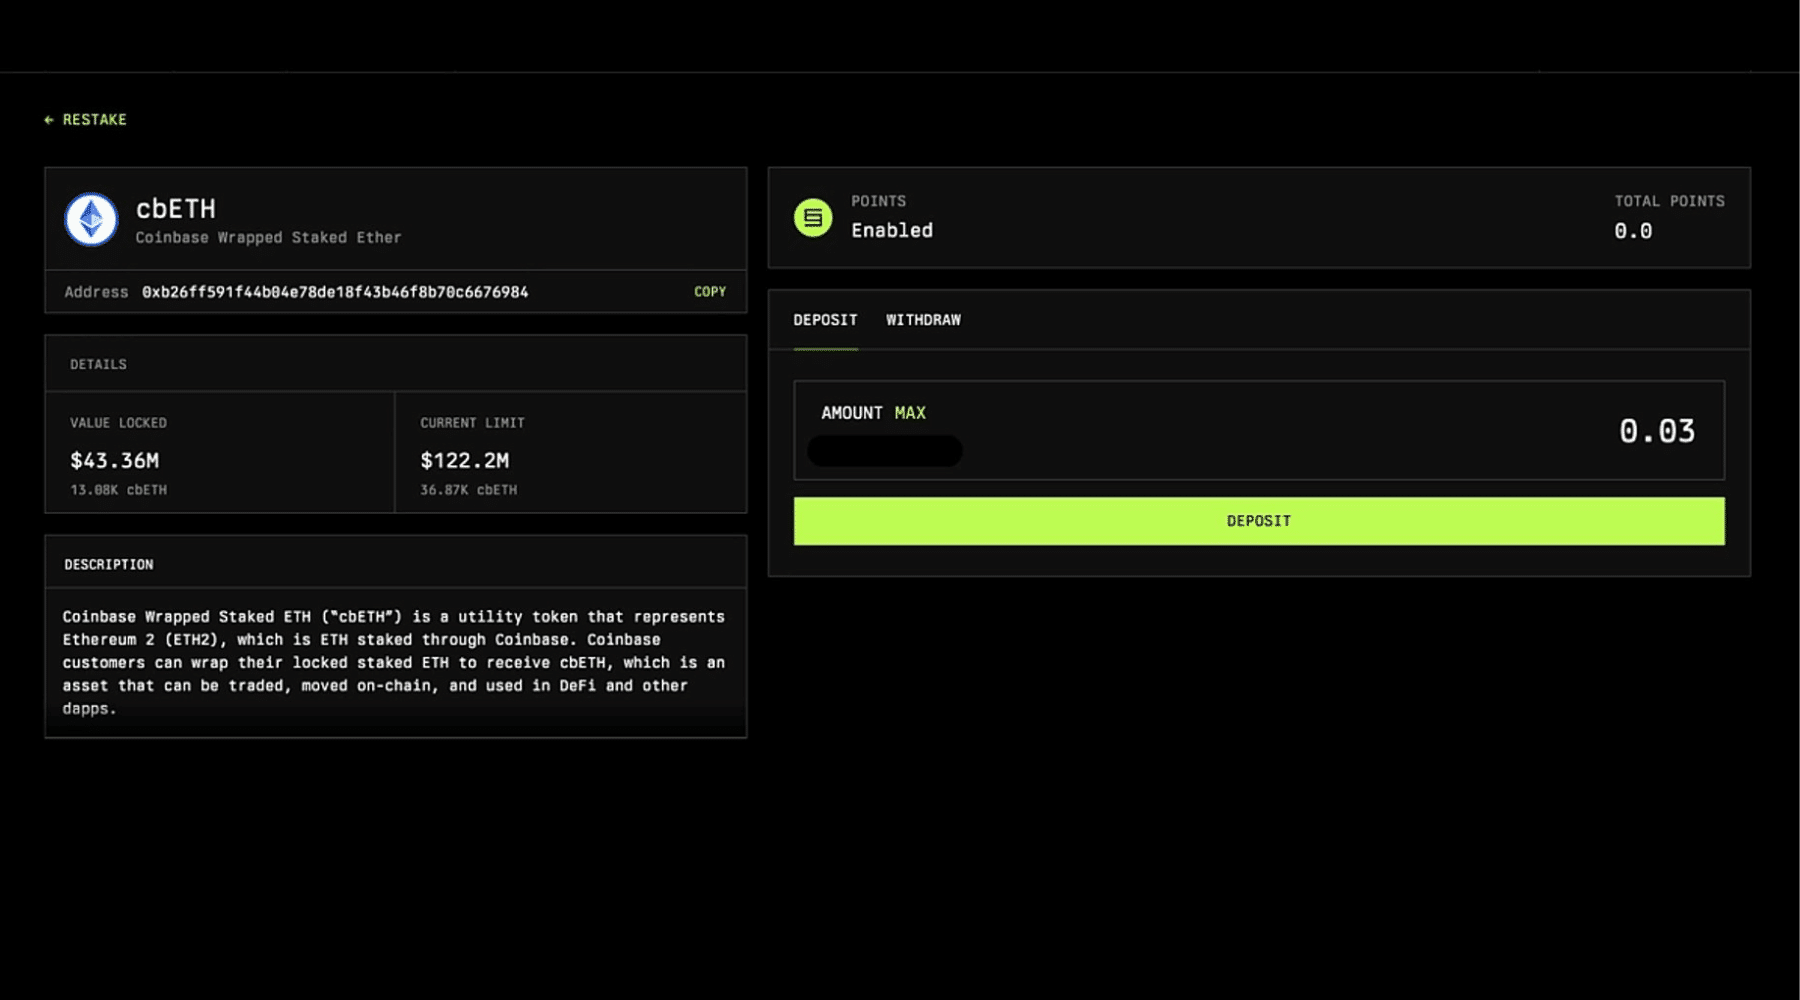This screenshot has height=1000, width=1800.
Task: Click the DETAILS section header
Action: [98, 364]
